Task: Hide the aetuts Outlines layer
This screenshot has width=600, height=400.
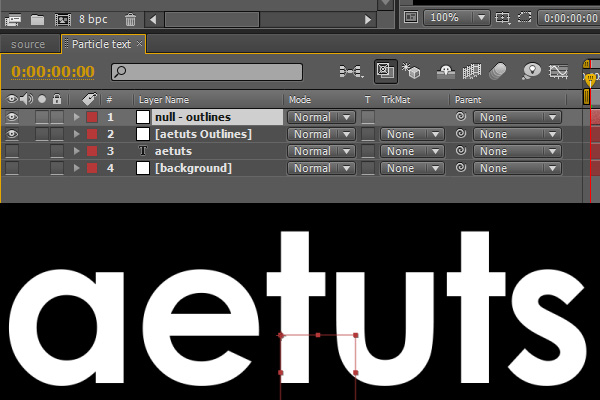Action: pyautogui.click(x=12, y=134)
